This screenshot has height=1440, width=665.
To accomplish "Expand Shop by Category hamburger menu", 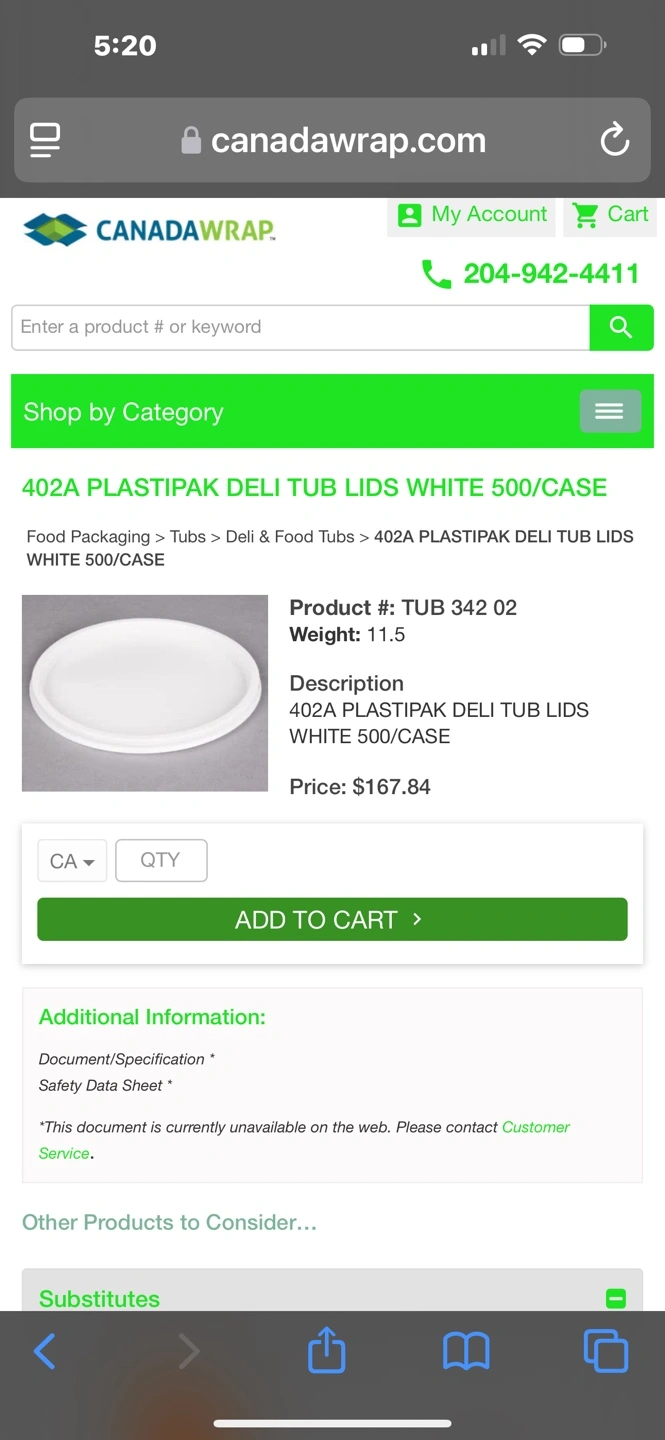I will point(610,411).
